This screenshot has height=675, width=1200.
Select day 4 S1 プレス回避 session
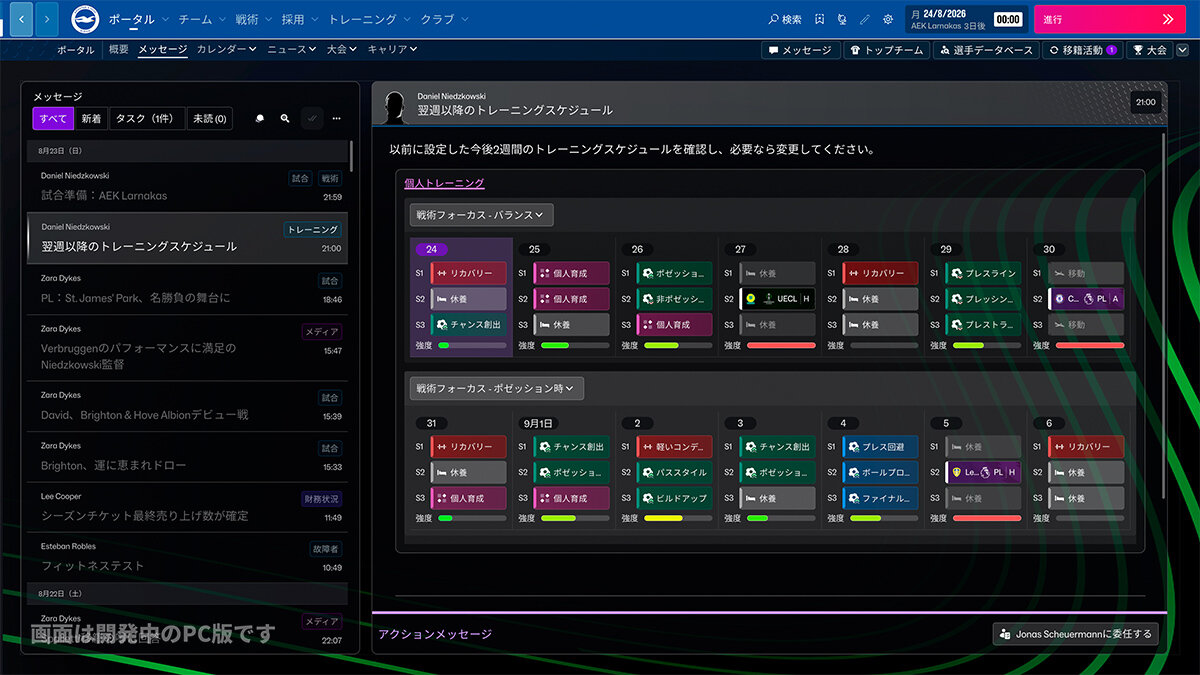point(880,447)
